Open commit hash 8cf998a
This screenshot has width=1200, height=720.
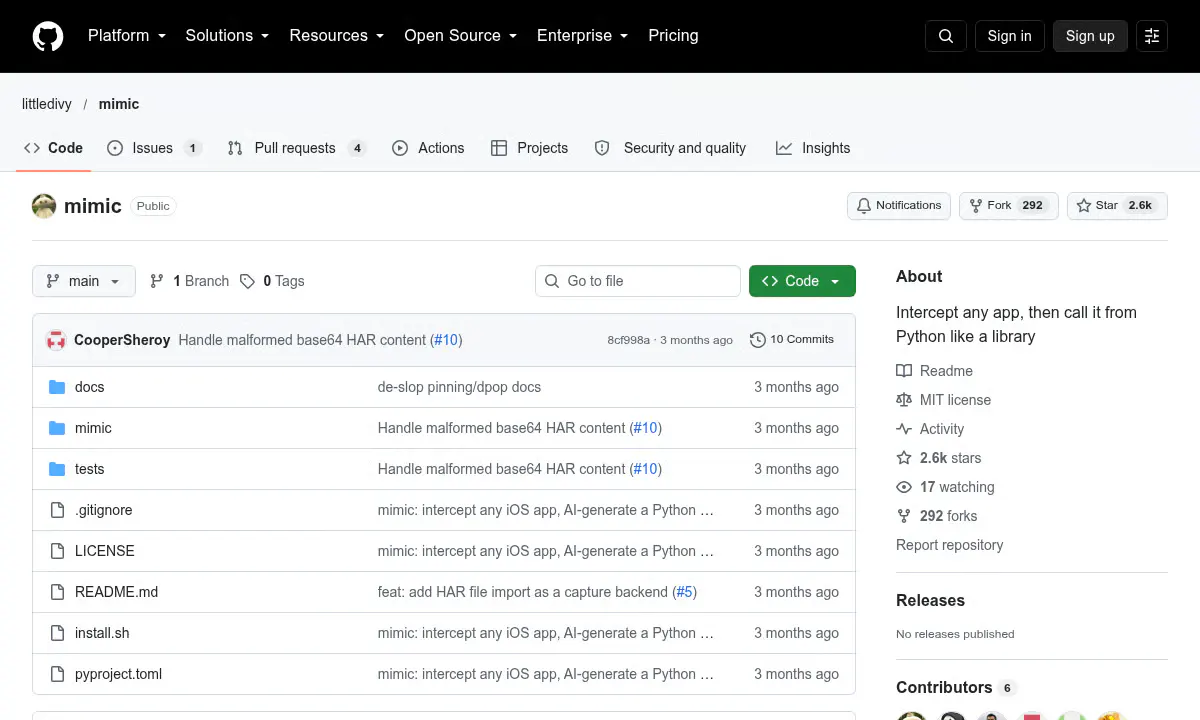(x=628, y=340)
